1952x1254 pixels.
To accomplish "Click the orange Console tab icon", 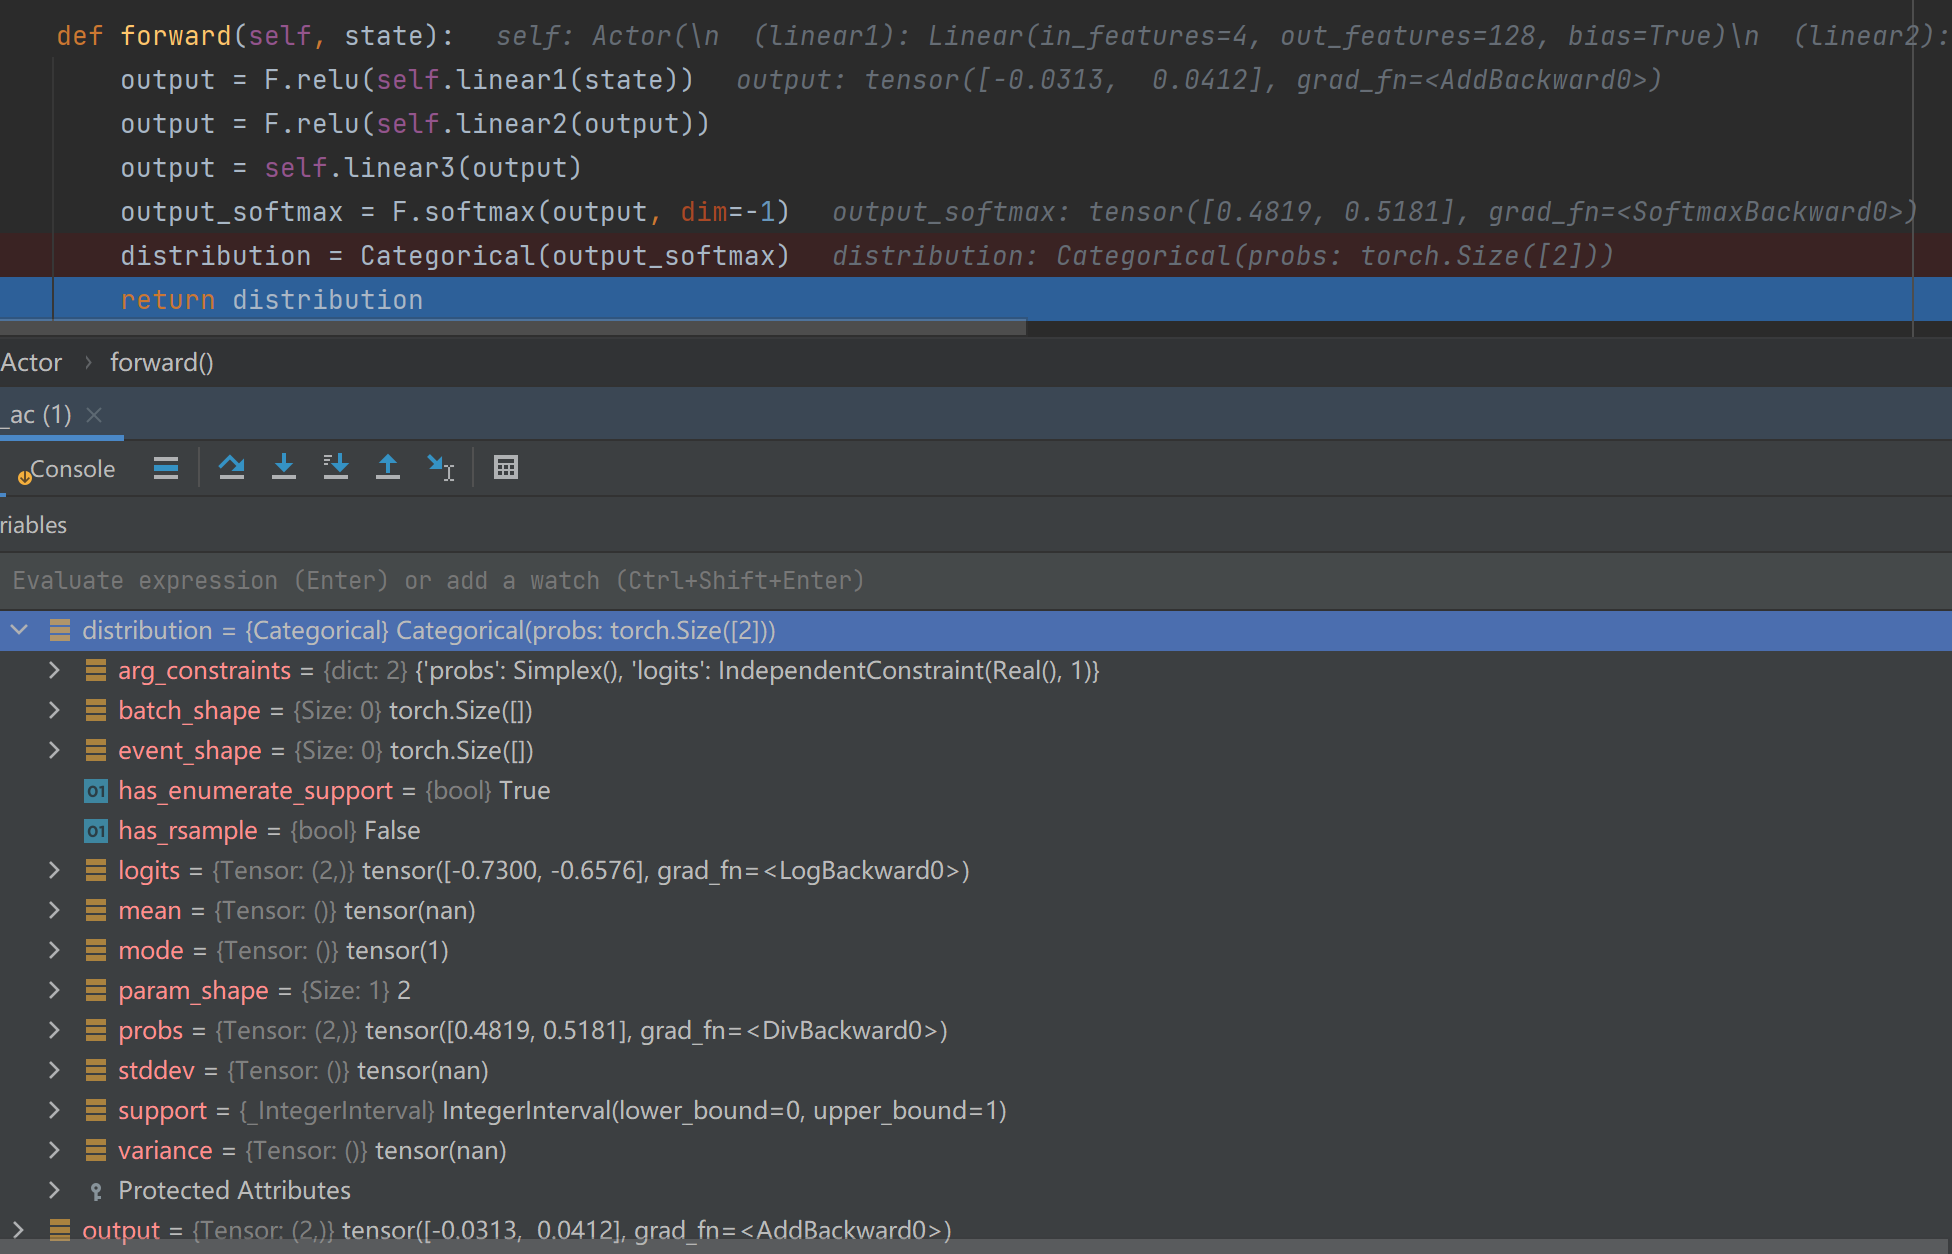I will click(24, 477).
